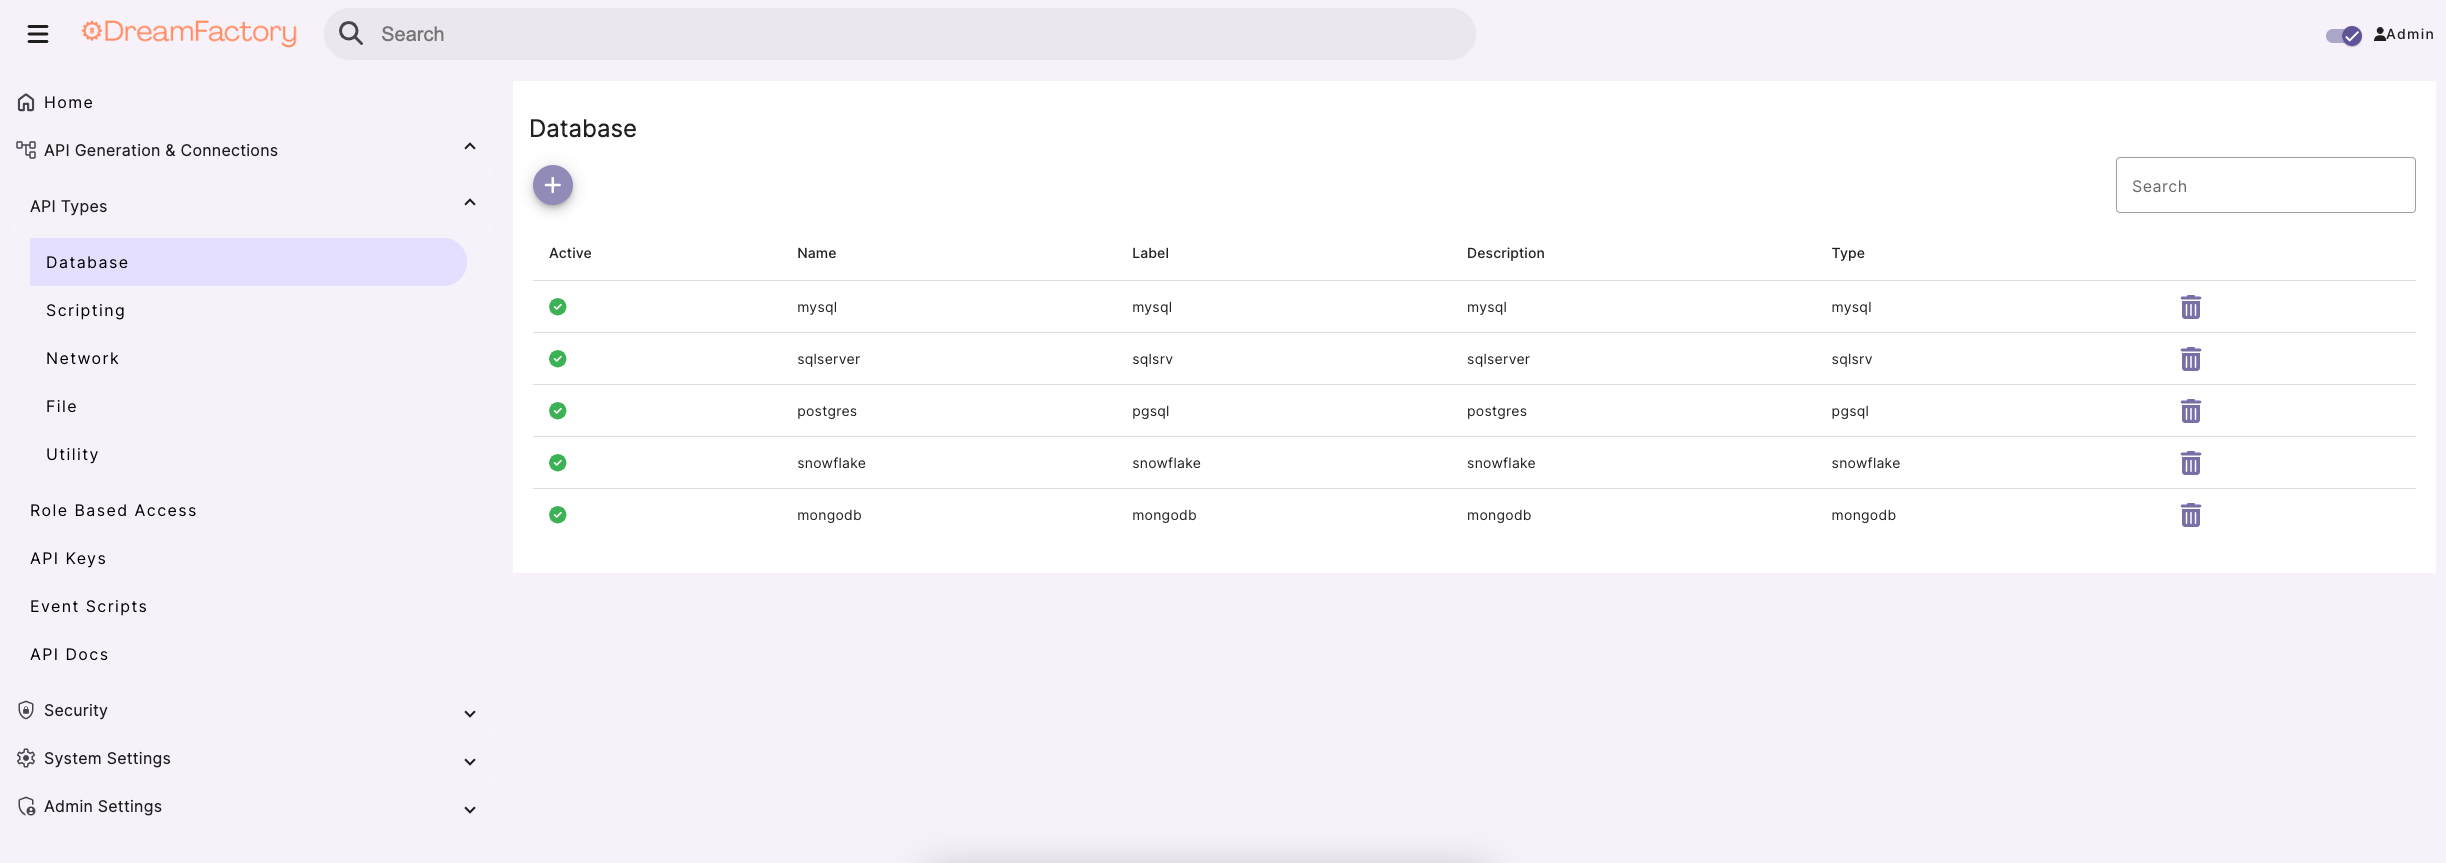The image size is (2446, 863).
Task: Delete the mongodb database entry
Action: [x=2190, y=515]
